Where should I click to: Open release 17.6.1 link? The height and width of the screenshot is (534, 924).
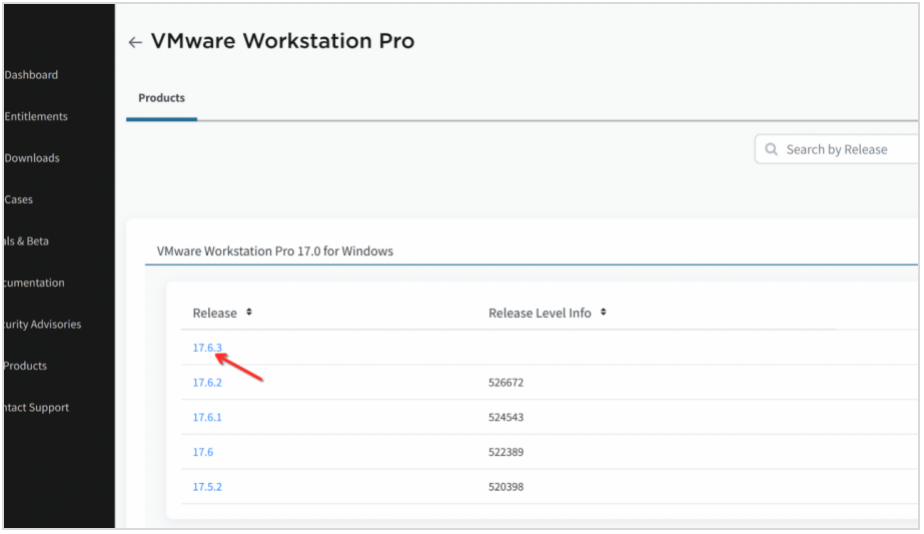[x=207, y=417]
